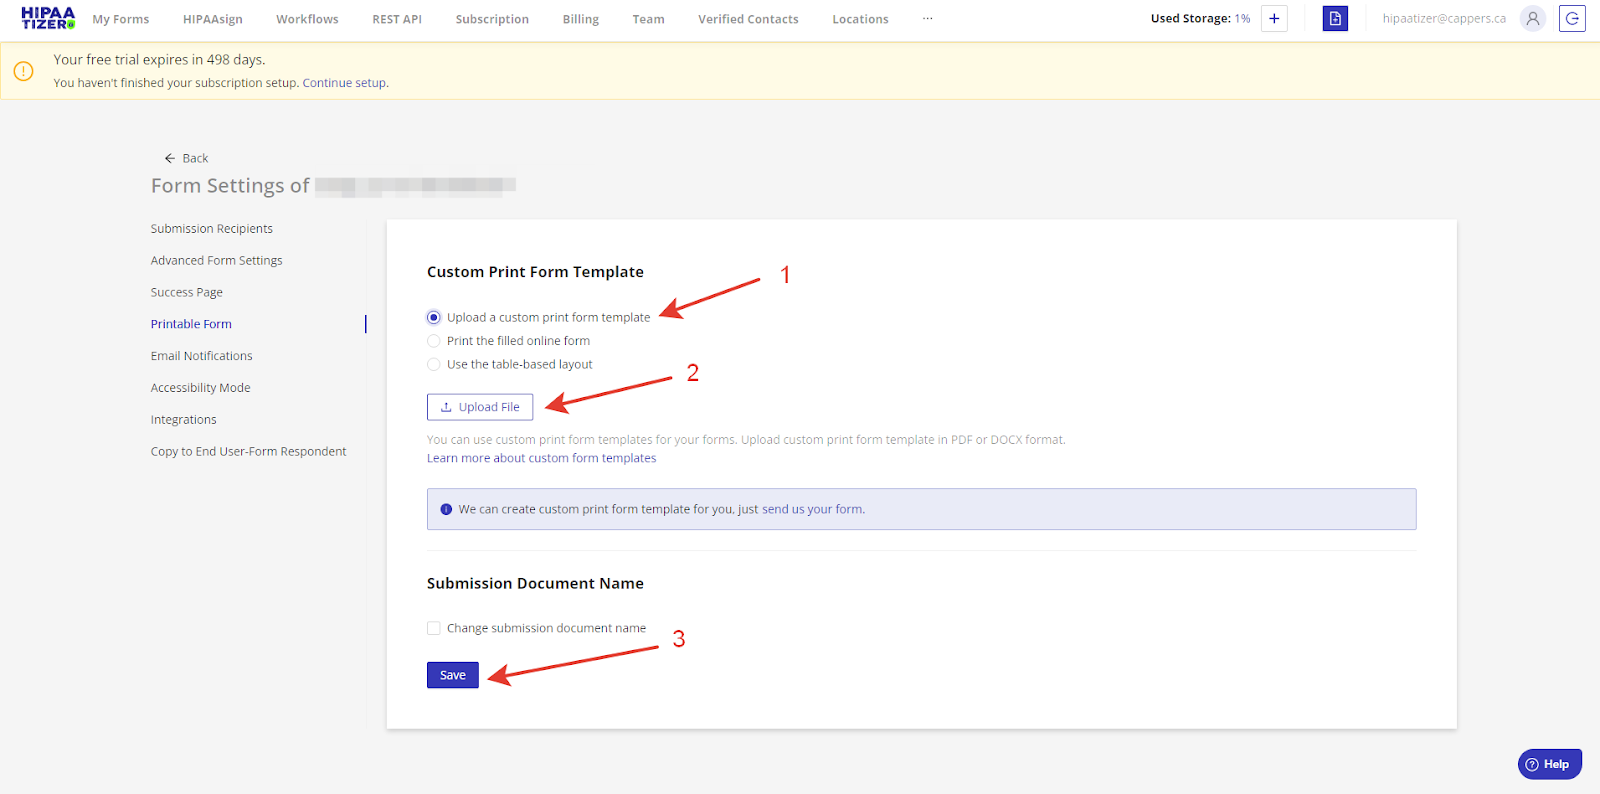Open the blue document icon in header
The width and height of the screenshot is (1600, 794).
[x=1335, y=19]
